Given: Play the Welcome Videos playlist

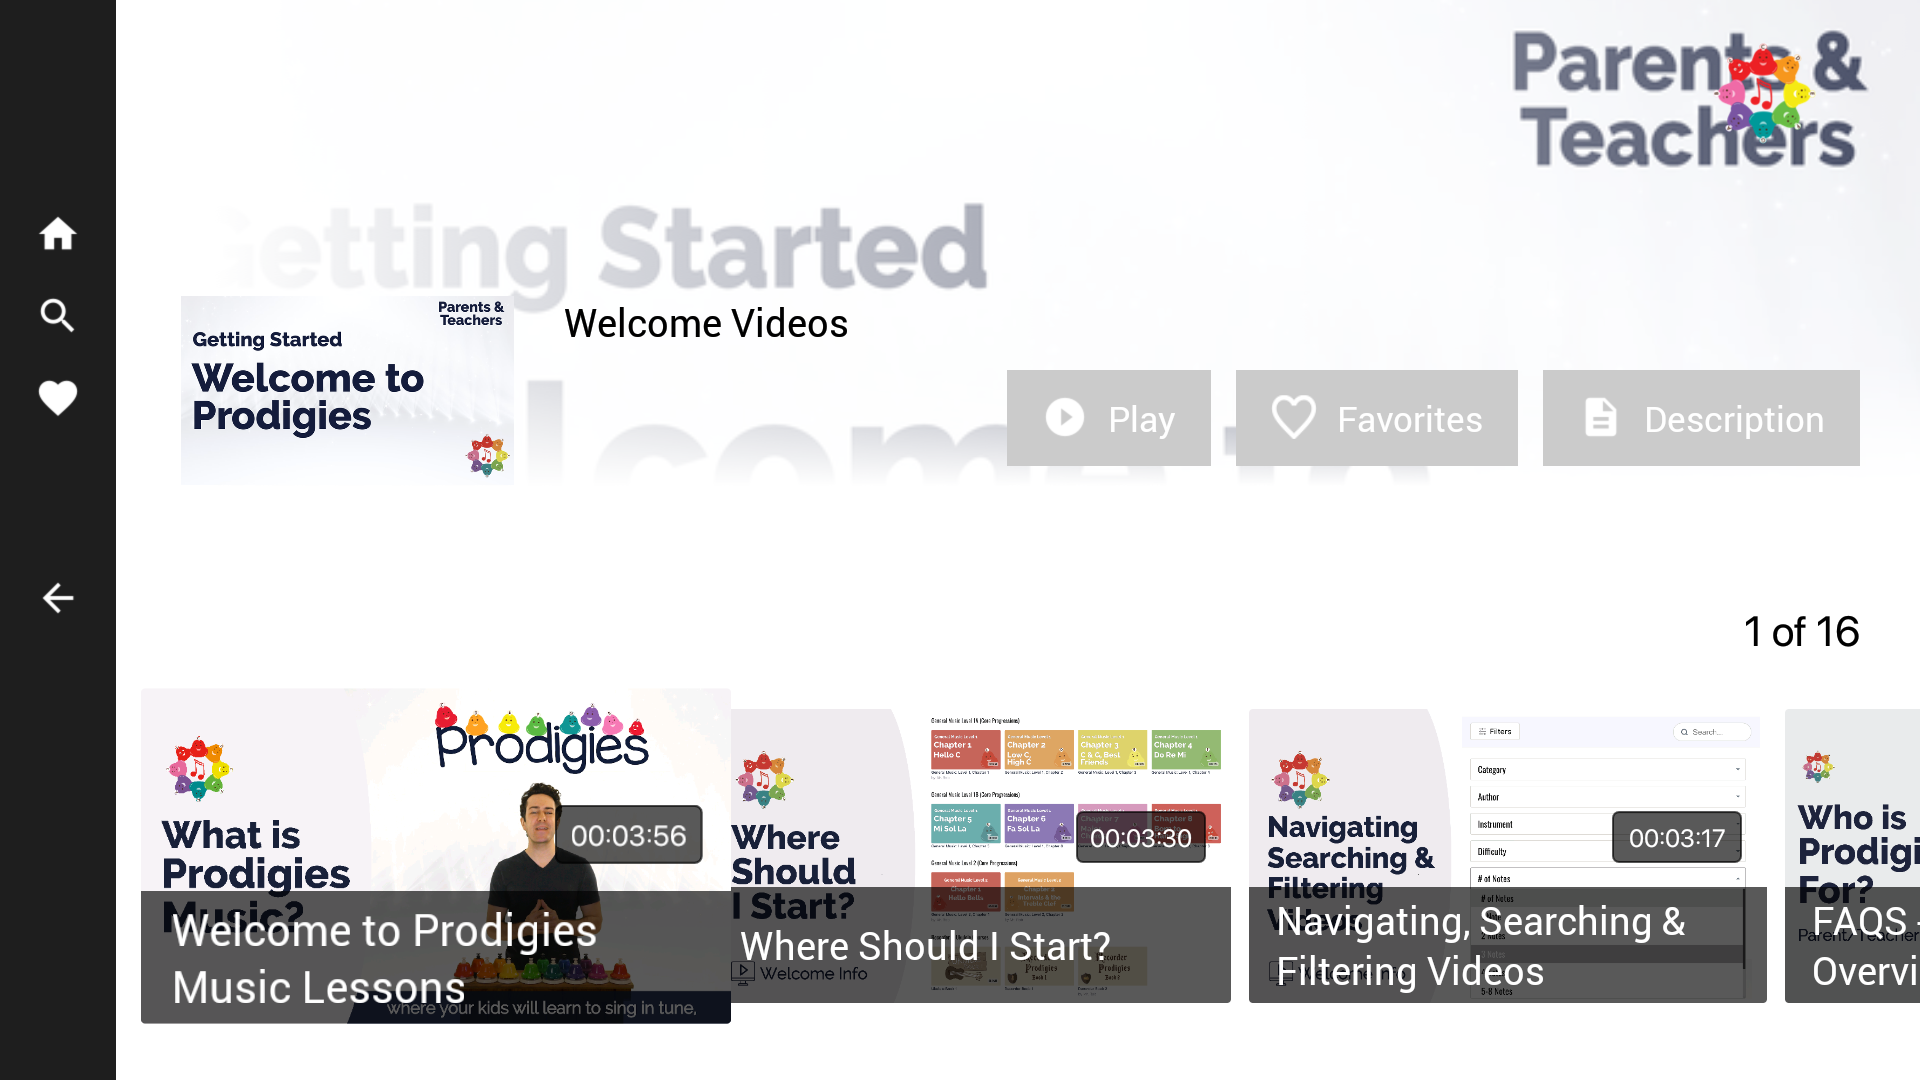Looking at the screenshot, I should coord(1109,418).
